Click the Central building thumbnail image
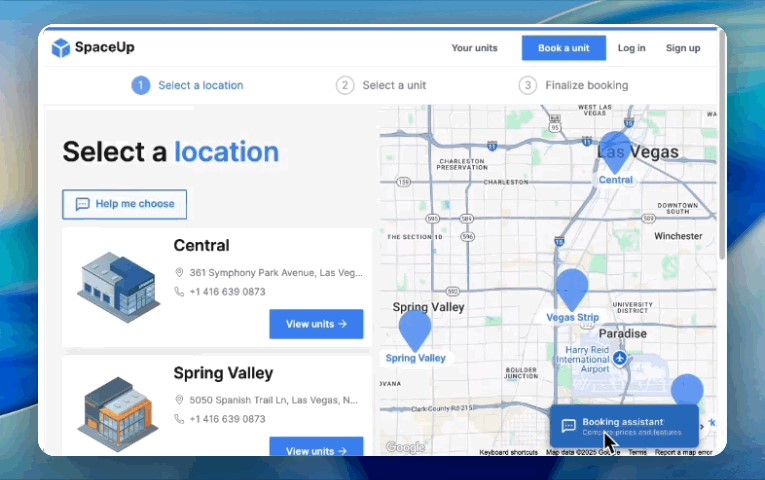 click(x=119, y=287)
